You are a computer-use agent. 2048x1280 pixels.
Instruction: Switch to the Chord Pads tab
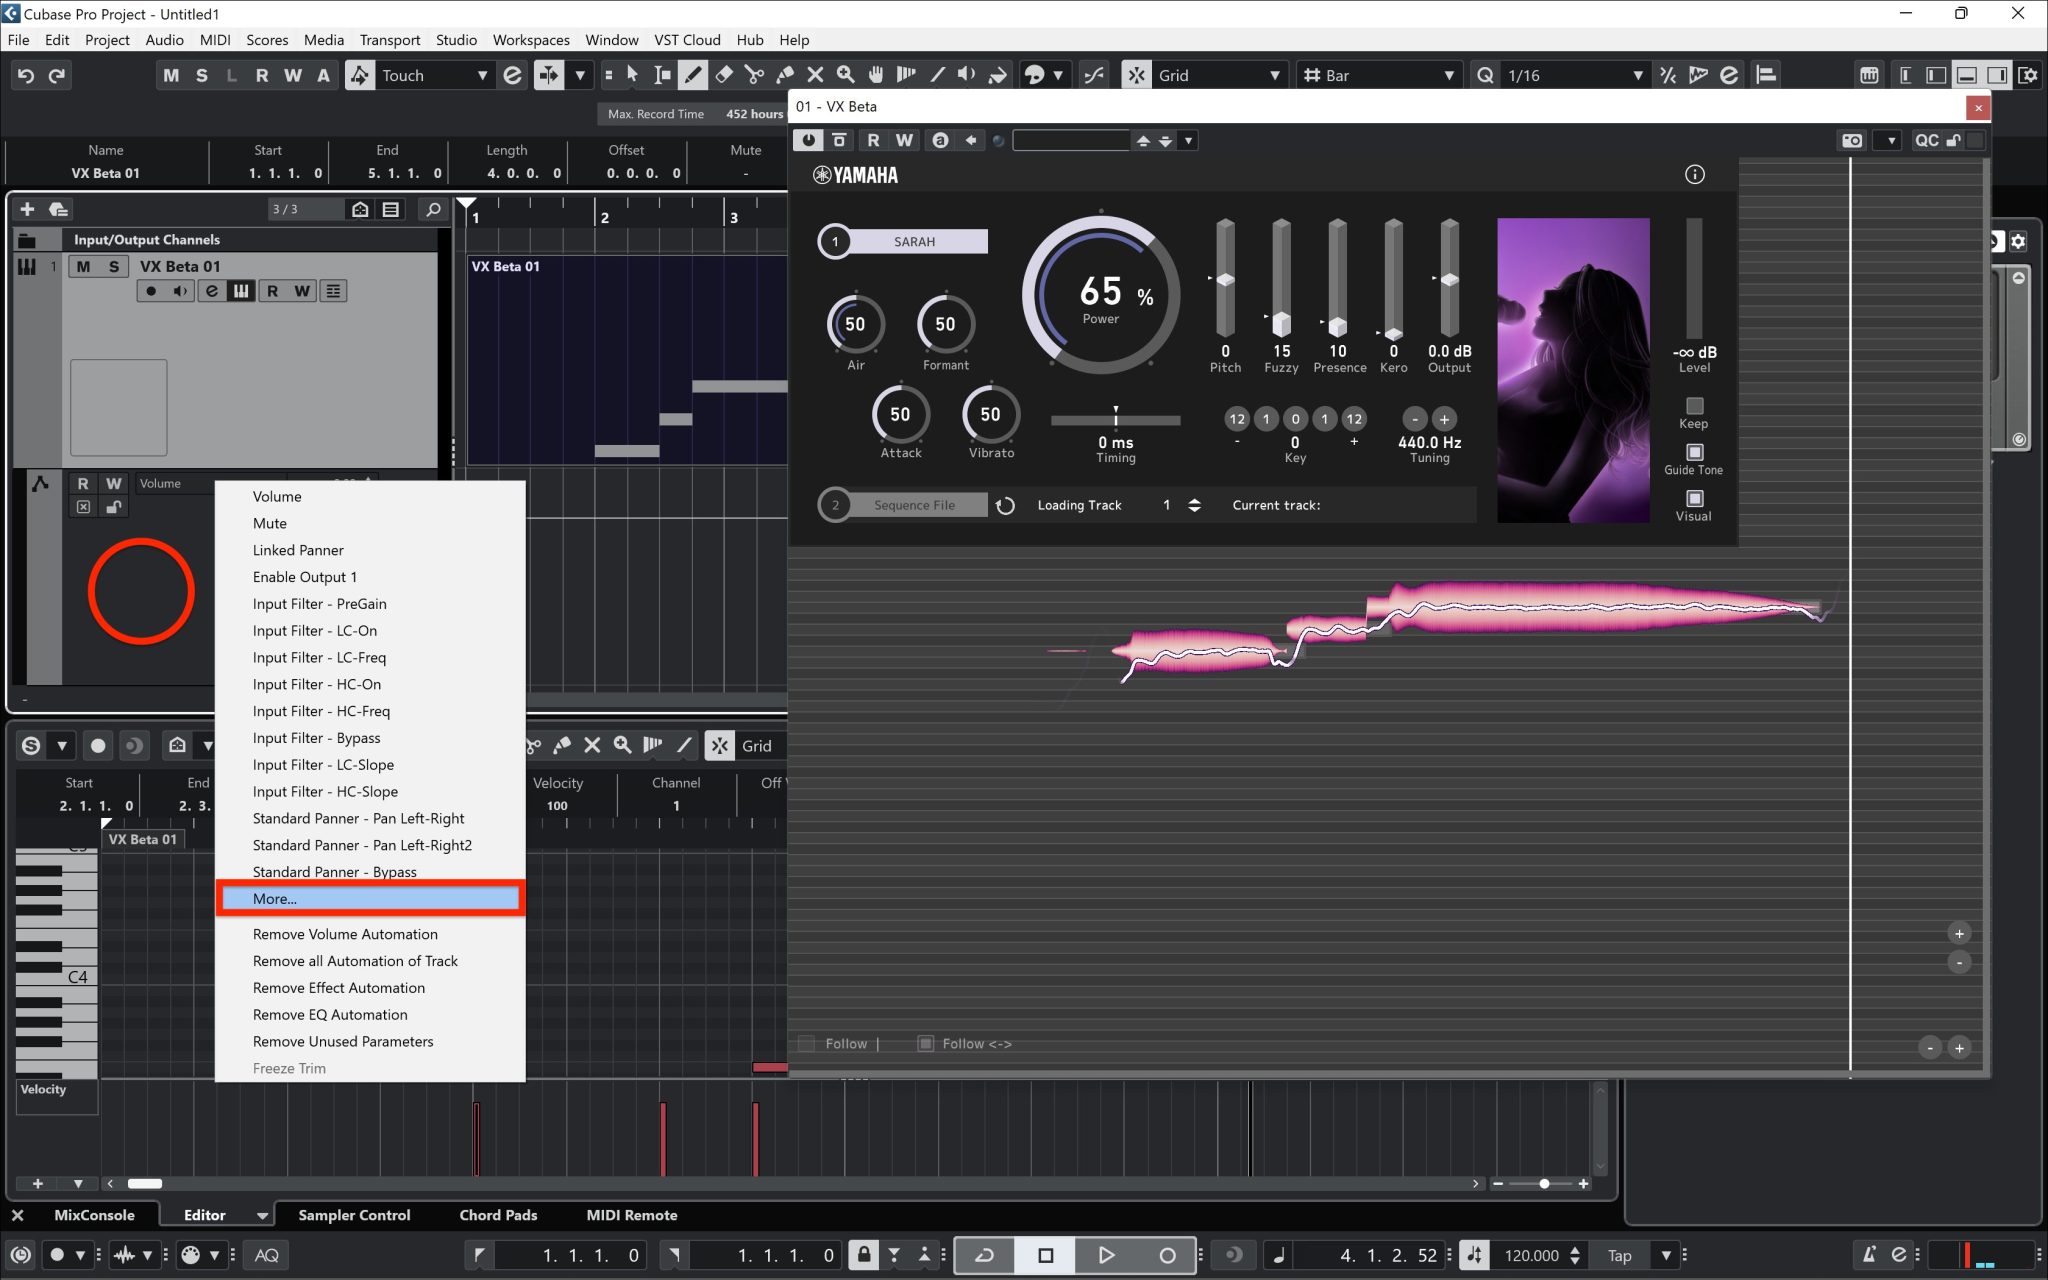click(497, 1215)
